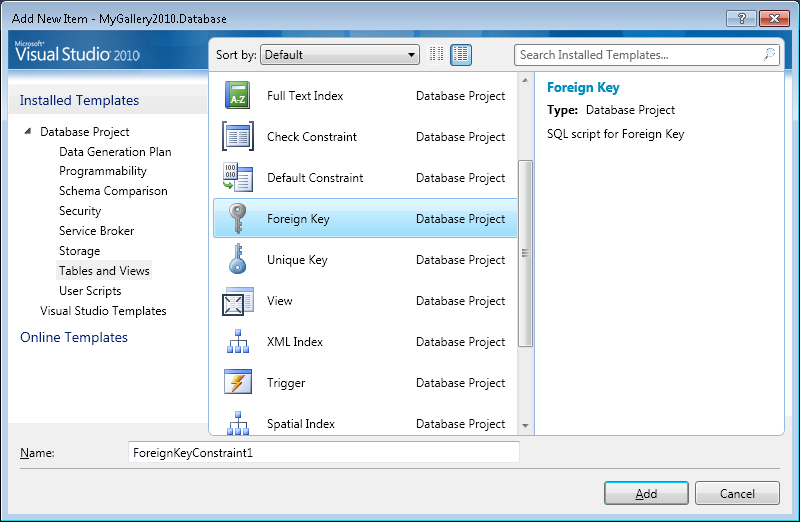Select Data Generation Plan category
This screenshot has width=800, height=522.
(x=115, y=152)
